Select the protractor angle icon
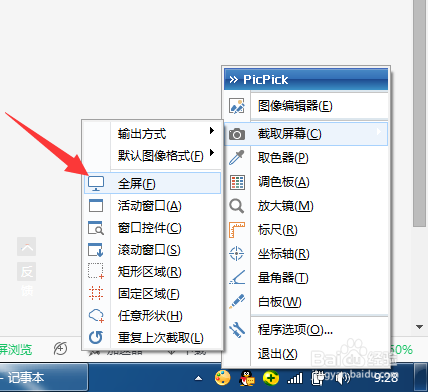Viewport: 428px width, 392px height. (x=237, y=277)
